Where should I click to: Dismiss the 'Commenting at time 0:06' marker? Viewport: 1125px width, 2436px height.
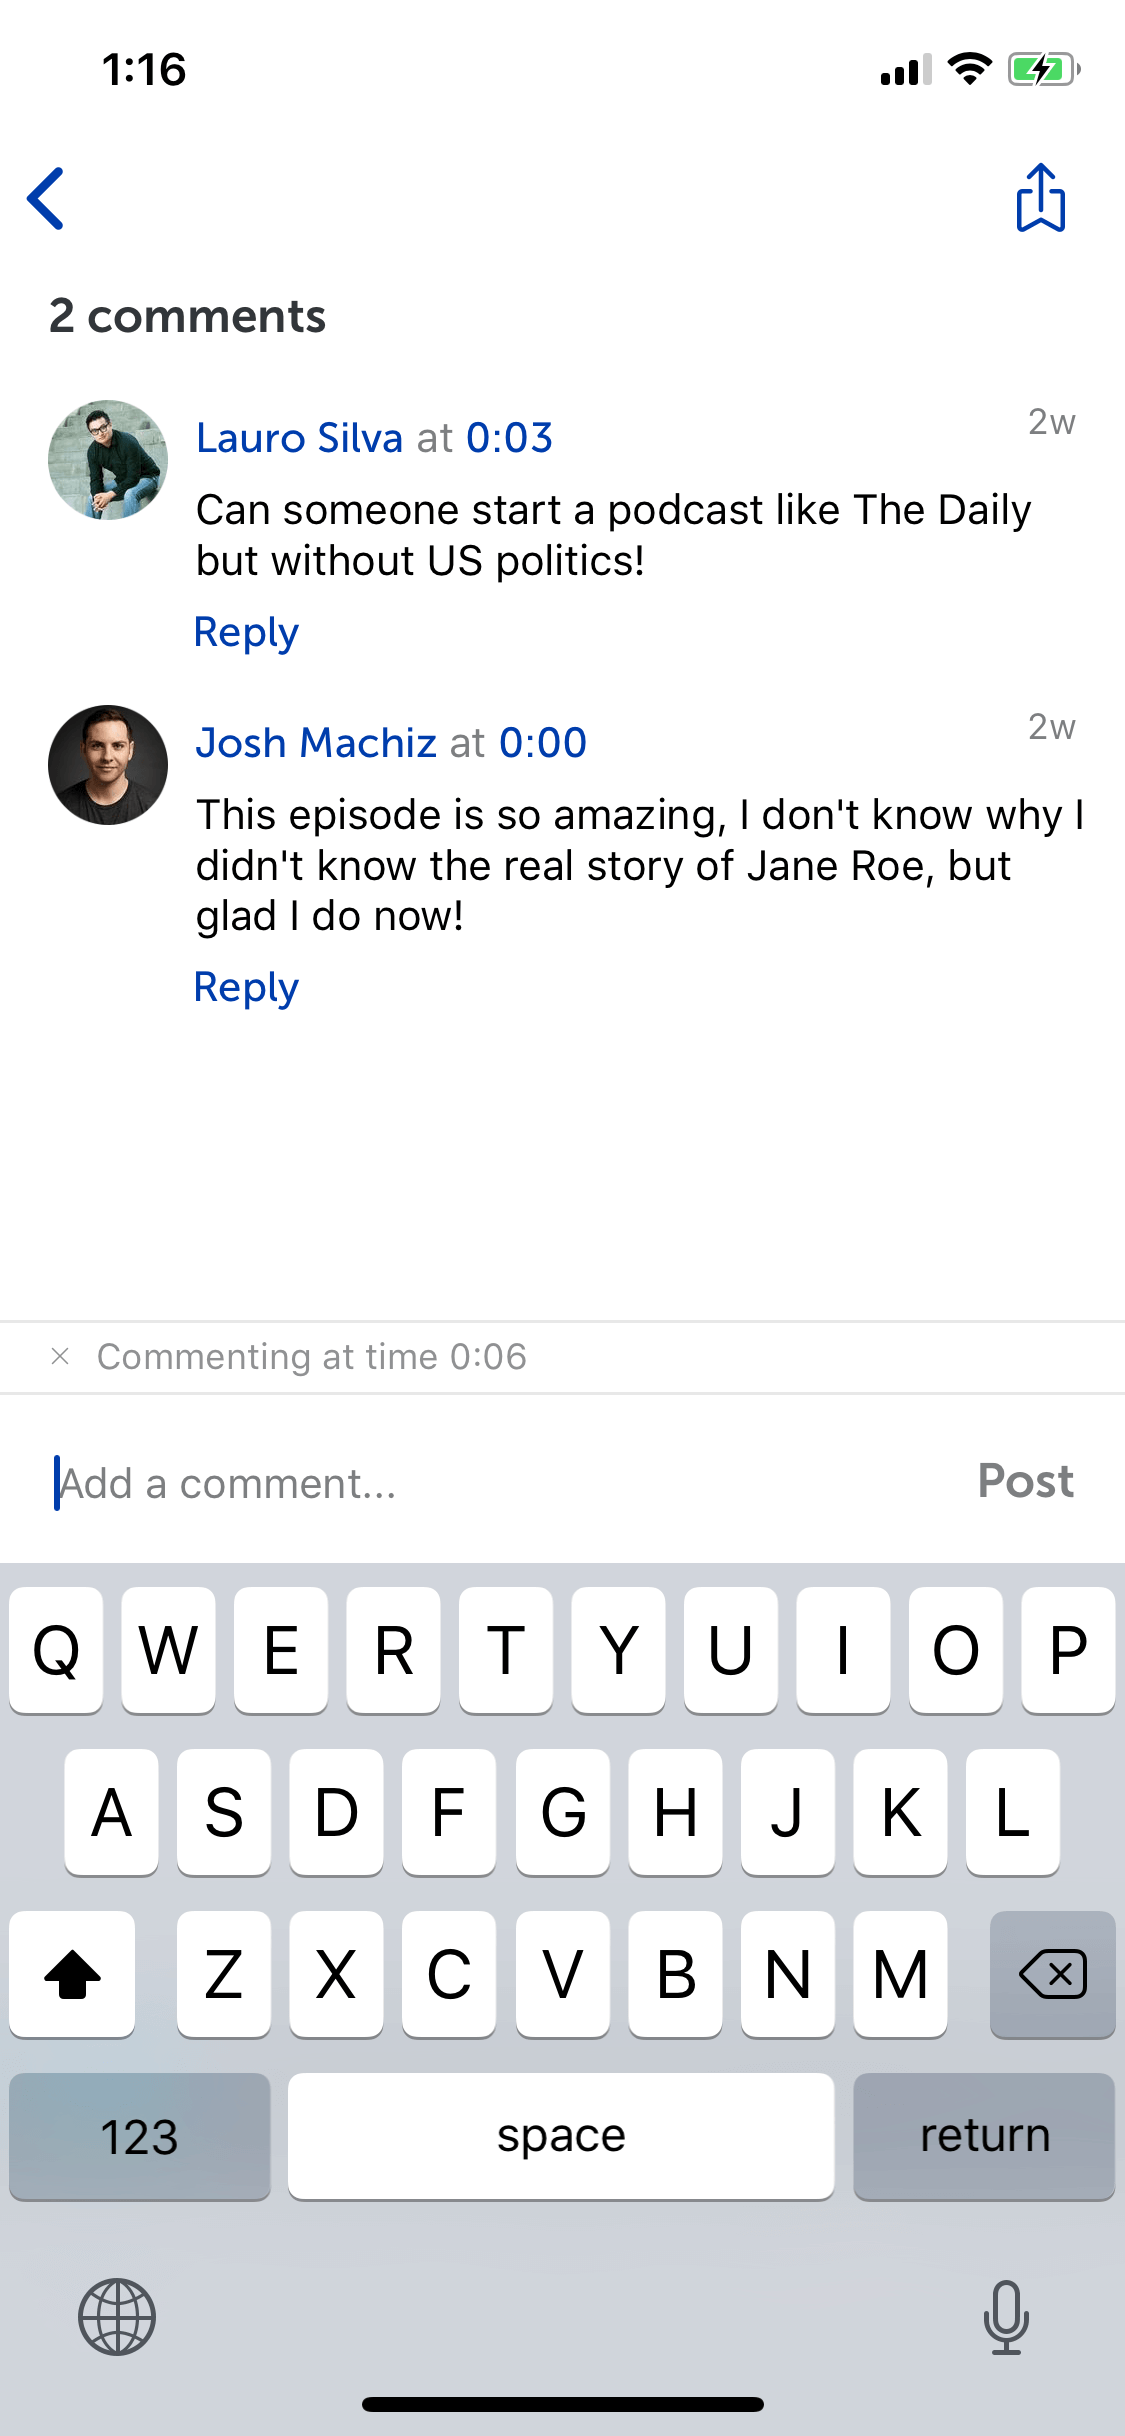click(60, 1356)
